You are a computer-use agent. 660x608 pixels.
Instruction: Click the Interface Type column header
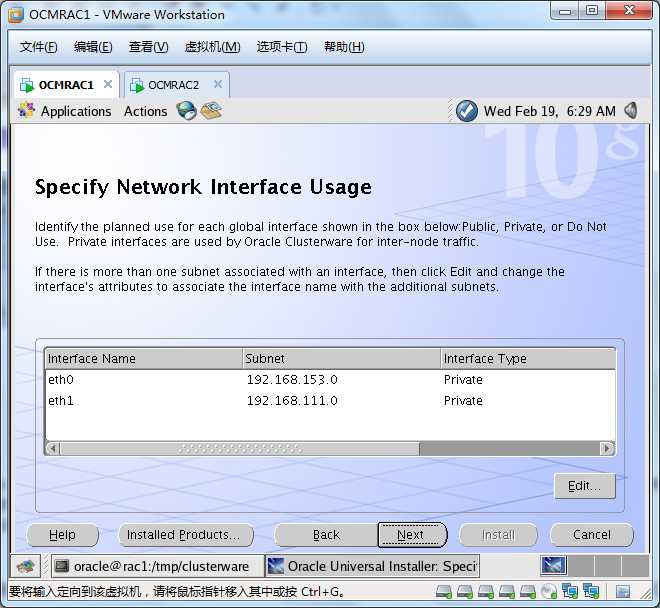pos(528,359)
